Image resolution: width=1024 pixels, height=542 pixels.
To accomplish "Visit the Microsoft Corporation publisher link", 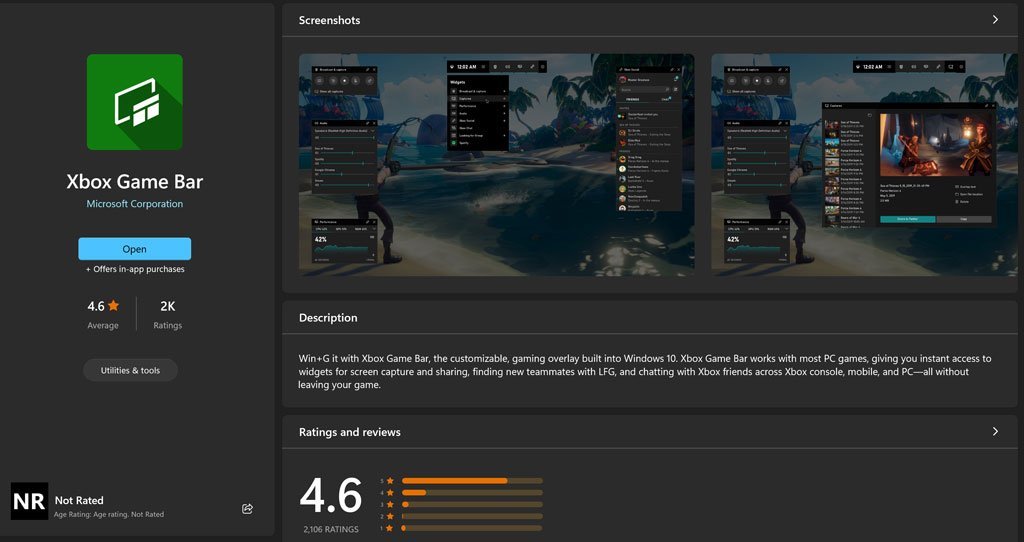I will pos(135,204).
